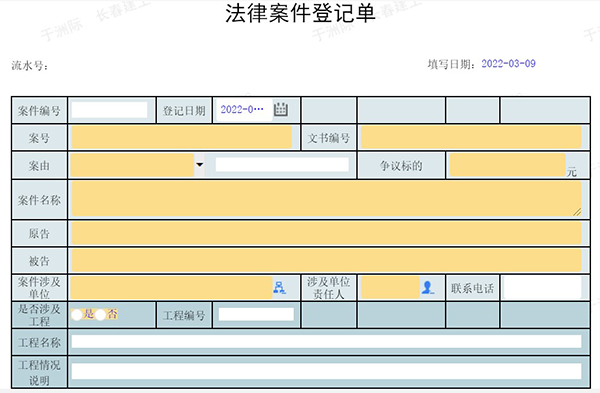600x393 pixels.
Task: Click inside the 案件名称 text area
Action: coord(326,199)
